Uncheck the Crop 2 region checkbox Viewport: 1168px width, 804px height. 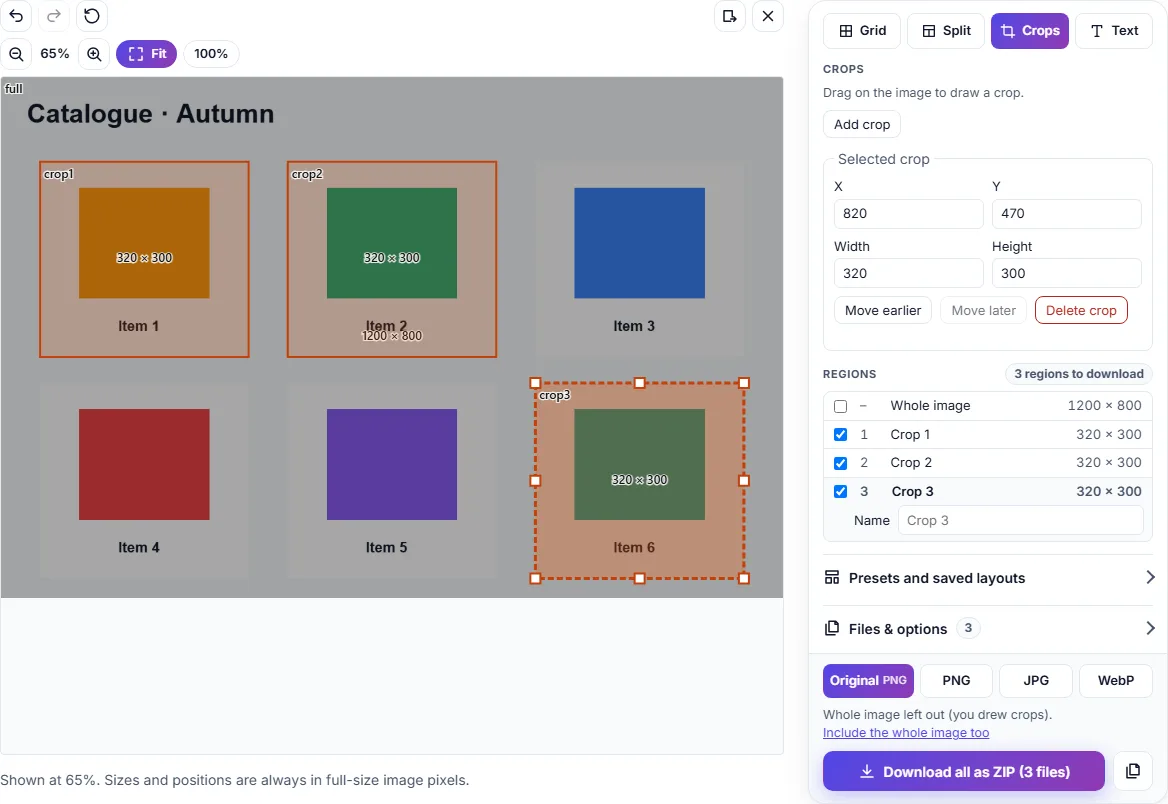click(840, 463)
